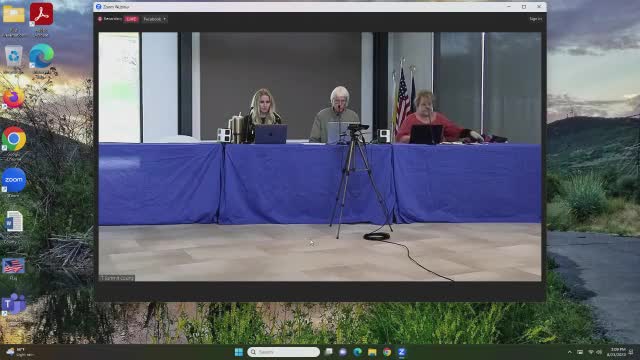The image size is (640, 360).
Task: Open the Word document on the desktop
Action: pos(14,222)
